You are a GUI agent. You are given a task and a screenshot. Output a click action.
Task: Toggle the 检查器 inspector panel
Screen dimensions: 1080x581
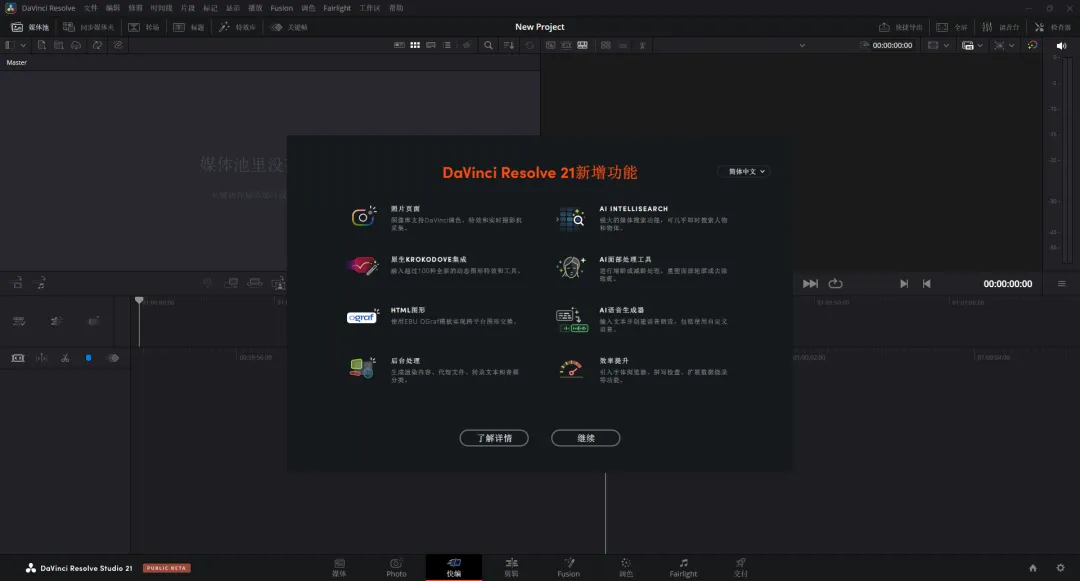point(1052,27)
